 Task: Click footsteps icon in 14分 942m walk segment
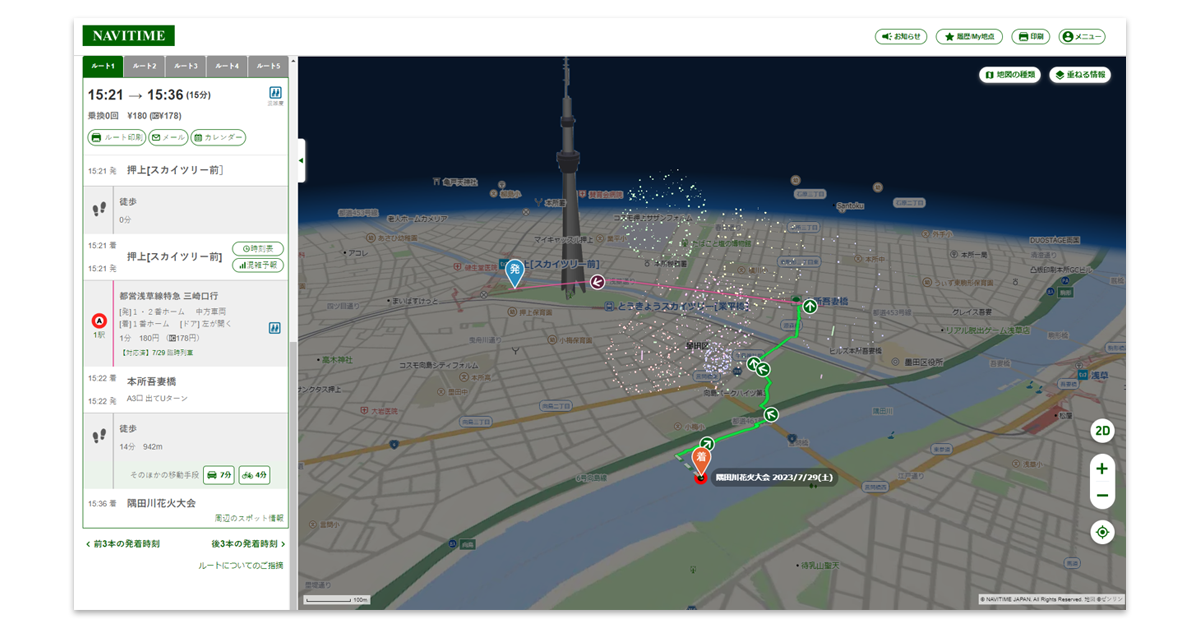(99, 438)
